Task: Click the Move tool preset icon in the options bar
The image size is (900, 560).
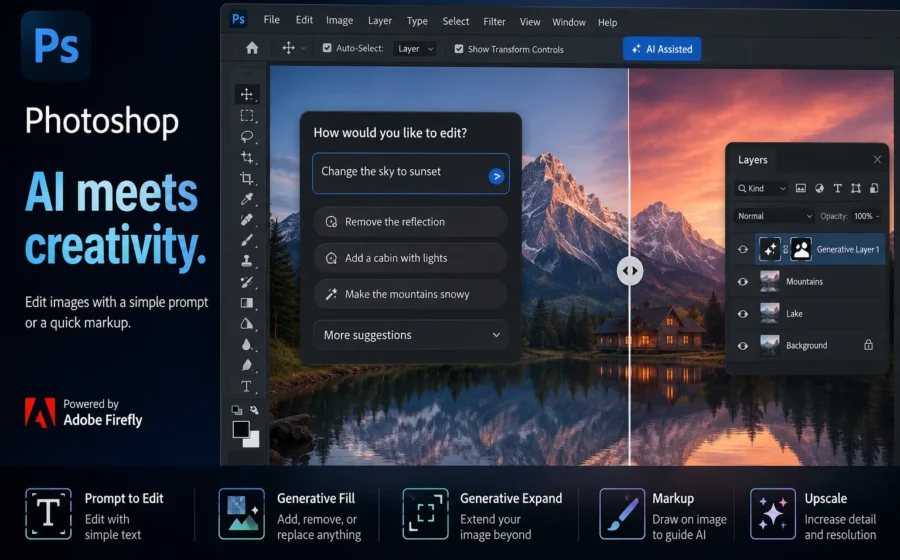Action: pos(288,48)
